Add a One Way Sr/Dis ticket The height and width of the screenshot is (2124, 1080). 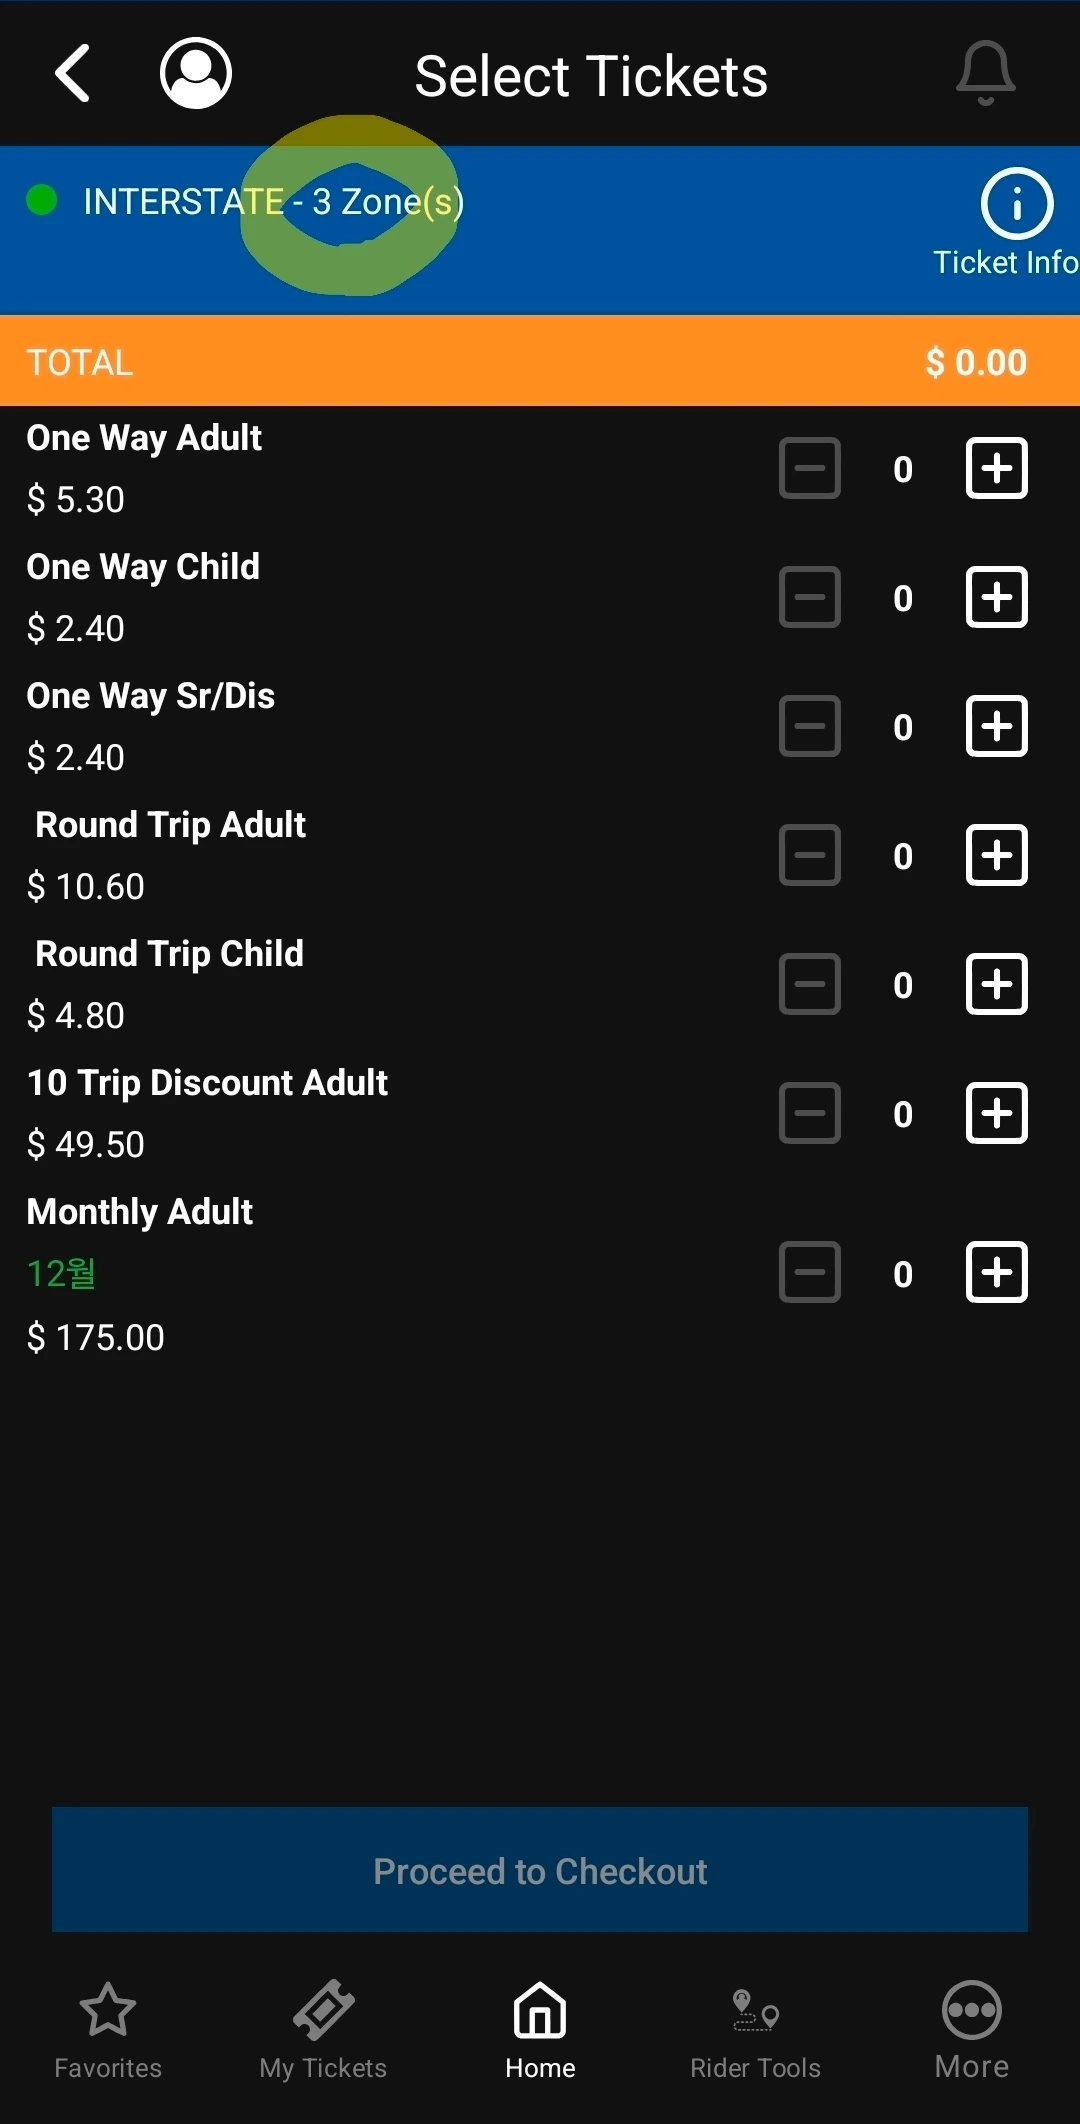[996, 726]
